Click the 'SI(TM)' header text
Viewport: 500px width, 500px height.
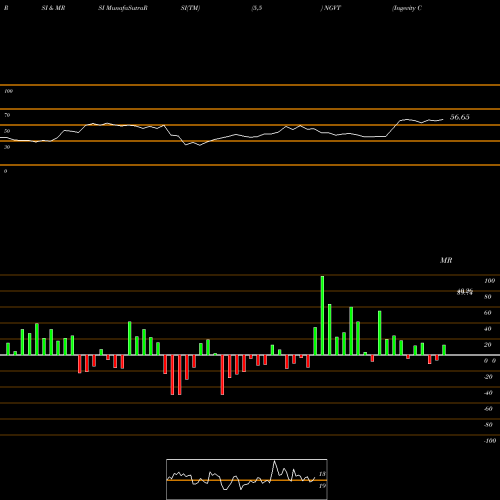(190, 8)
